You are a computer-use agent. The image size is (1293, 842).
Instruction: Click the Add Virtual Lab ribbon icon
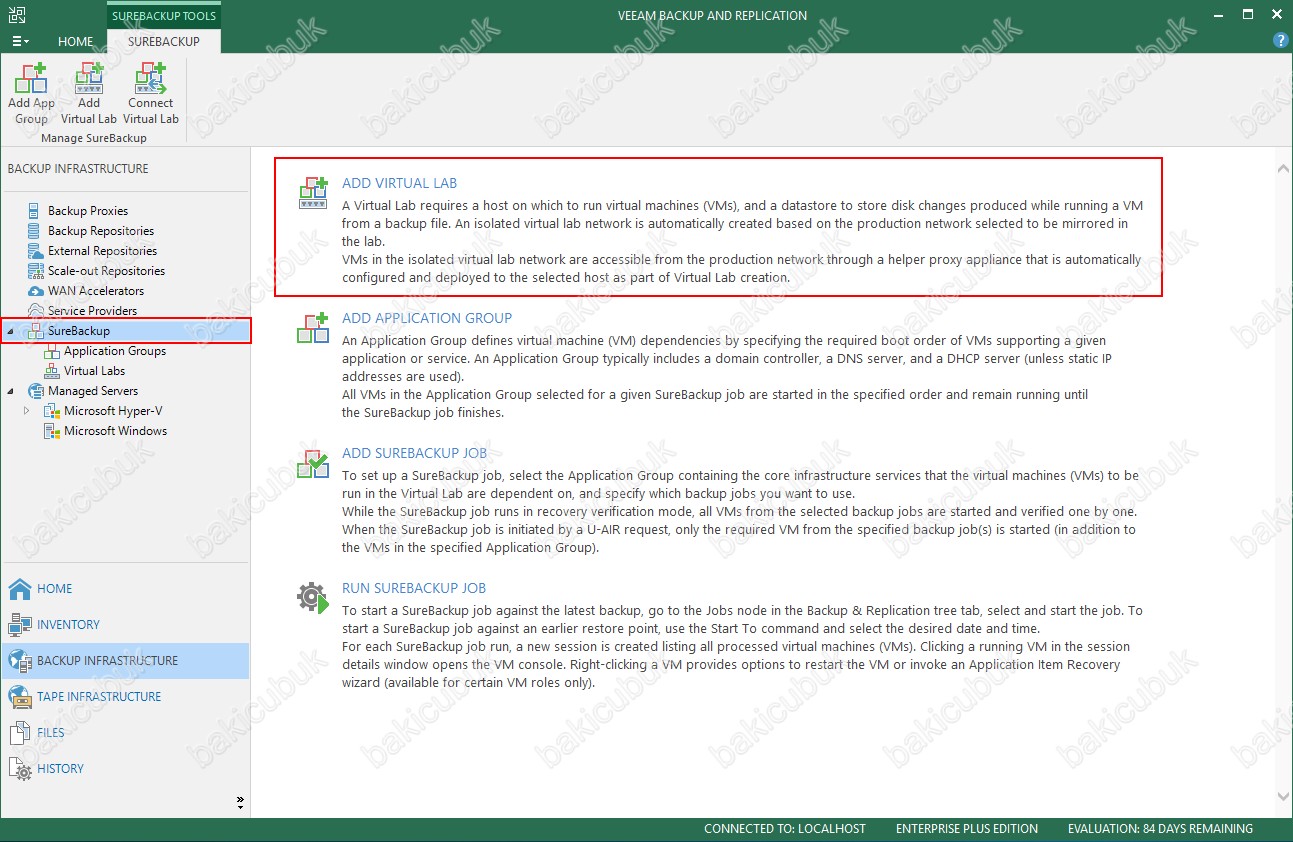click(x=89, y=94)
